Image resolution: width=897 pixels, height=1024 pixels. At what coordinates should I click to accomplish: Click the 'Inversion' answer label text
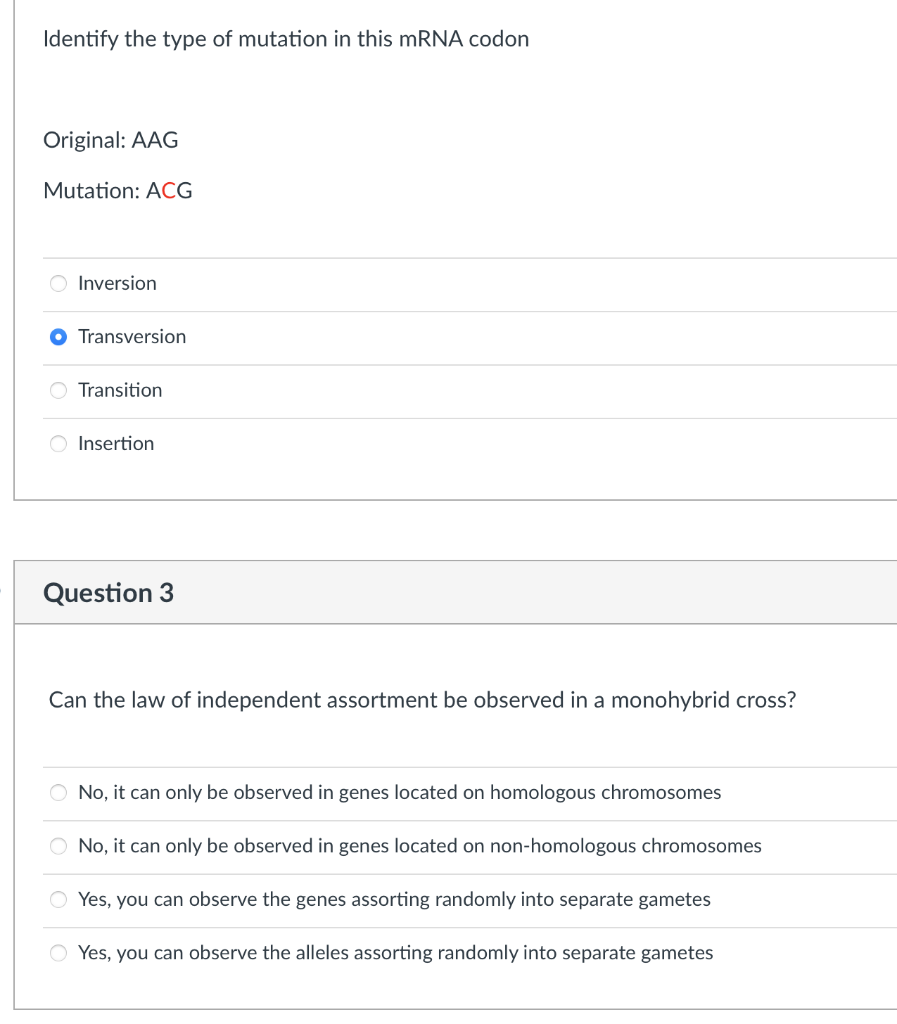coord(117,284)
